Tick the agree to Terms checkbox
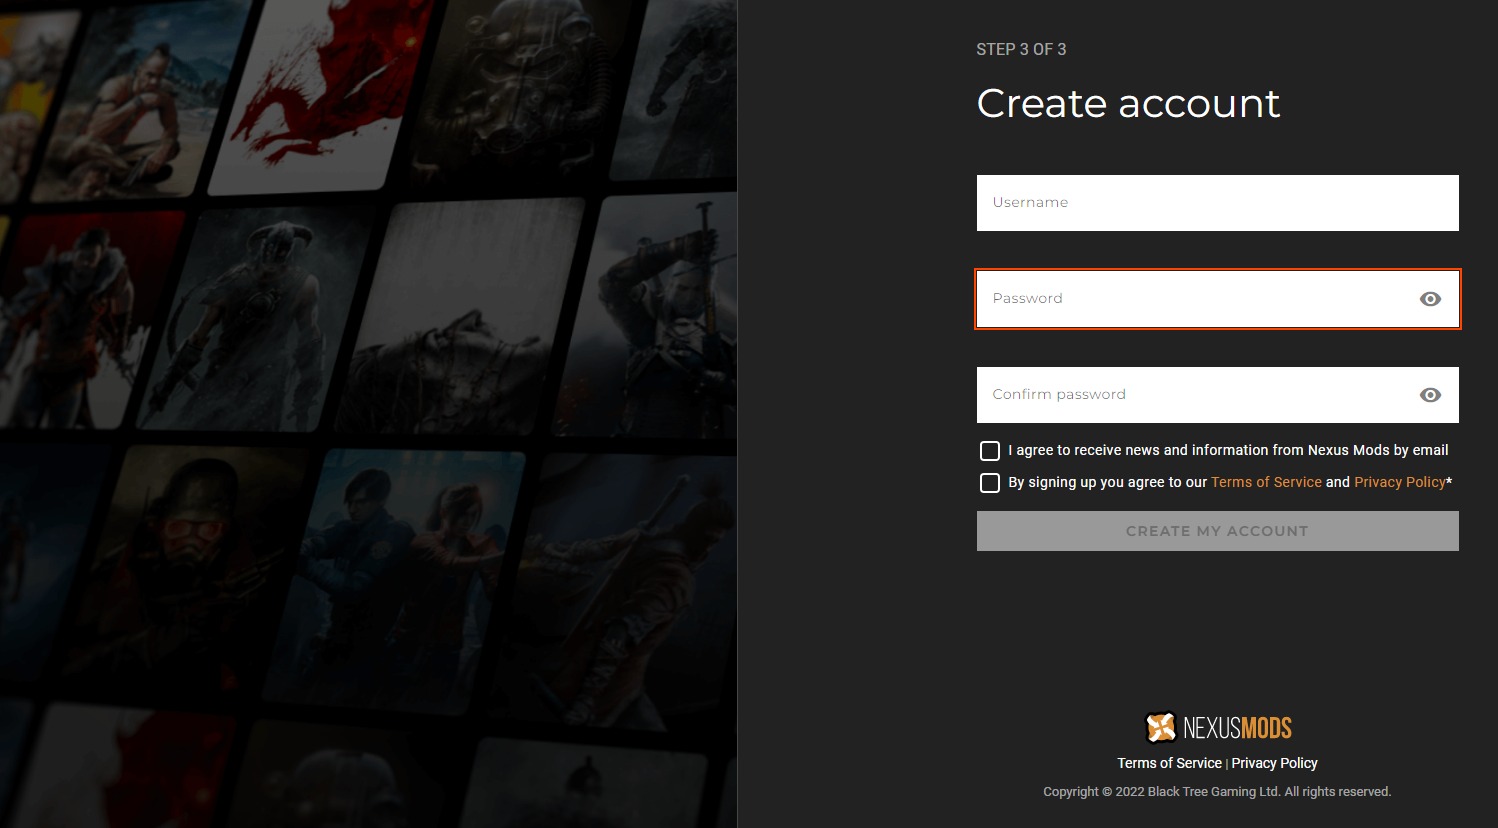 (x=990, y=483)
